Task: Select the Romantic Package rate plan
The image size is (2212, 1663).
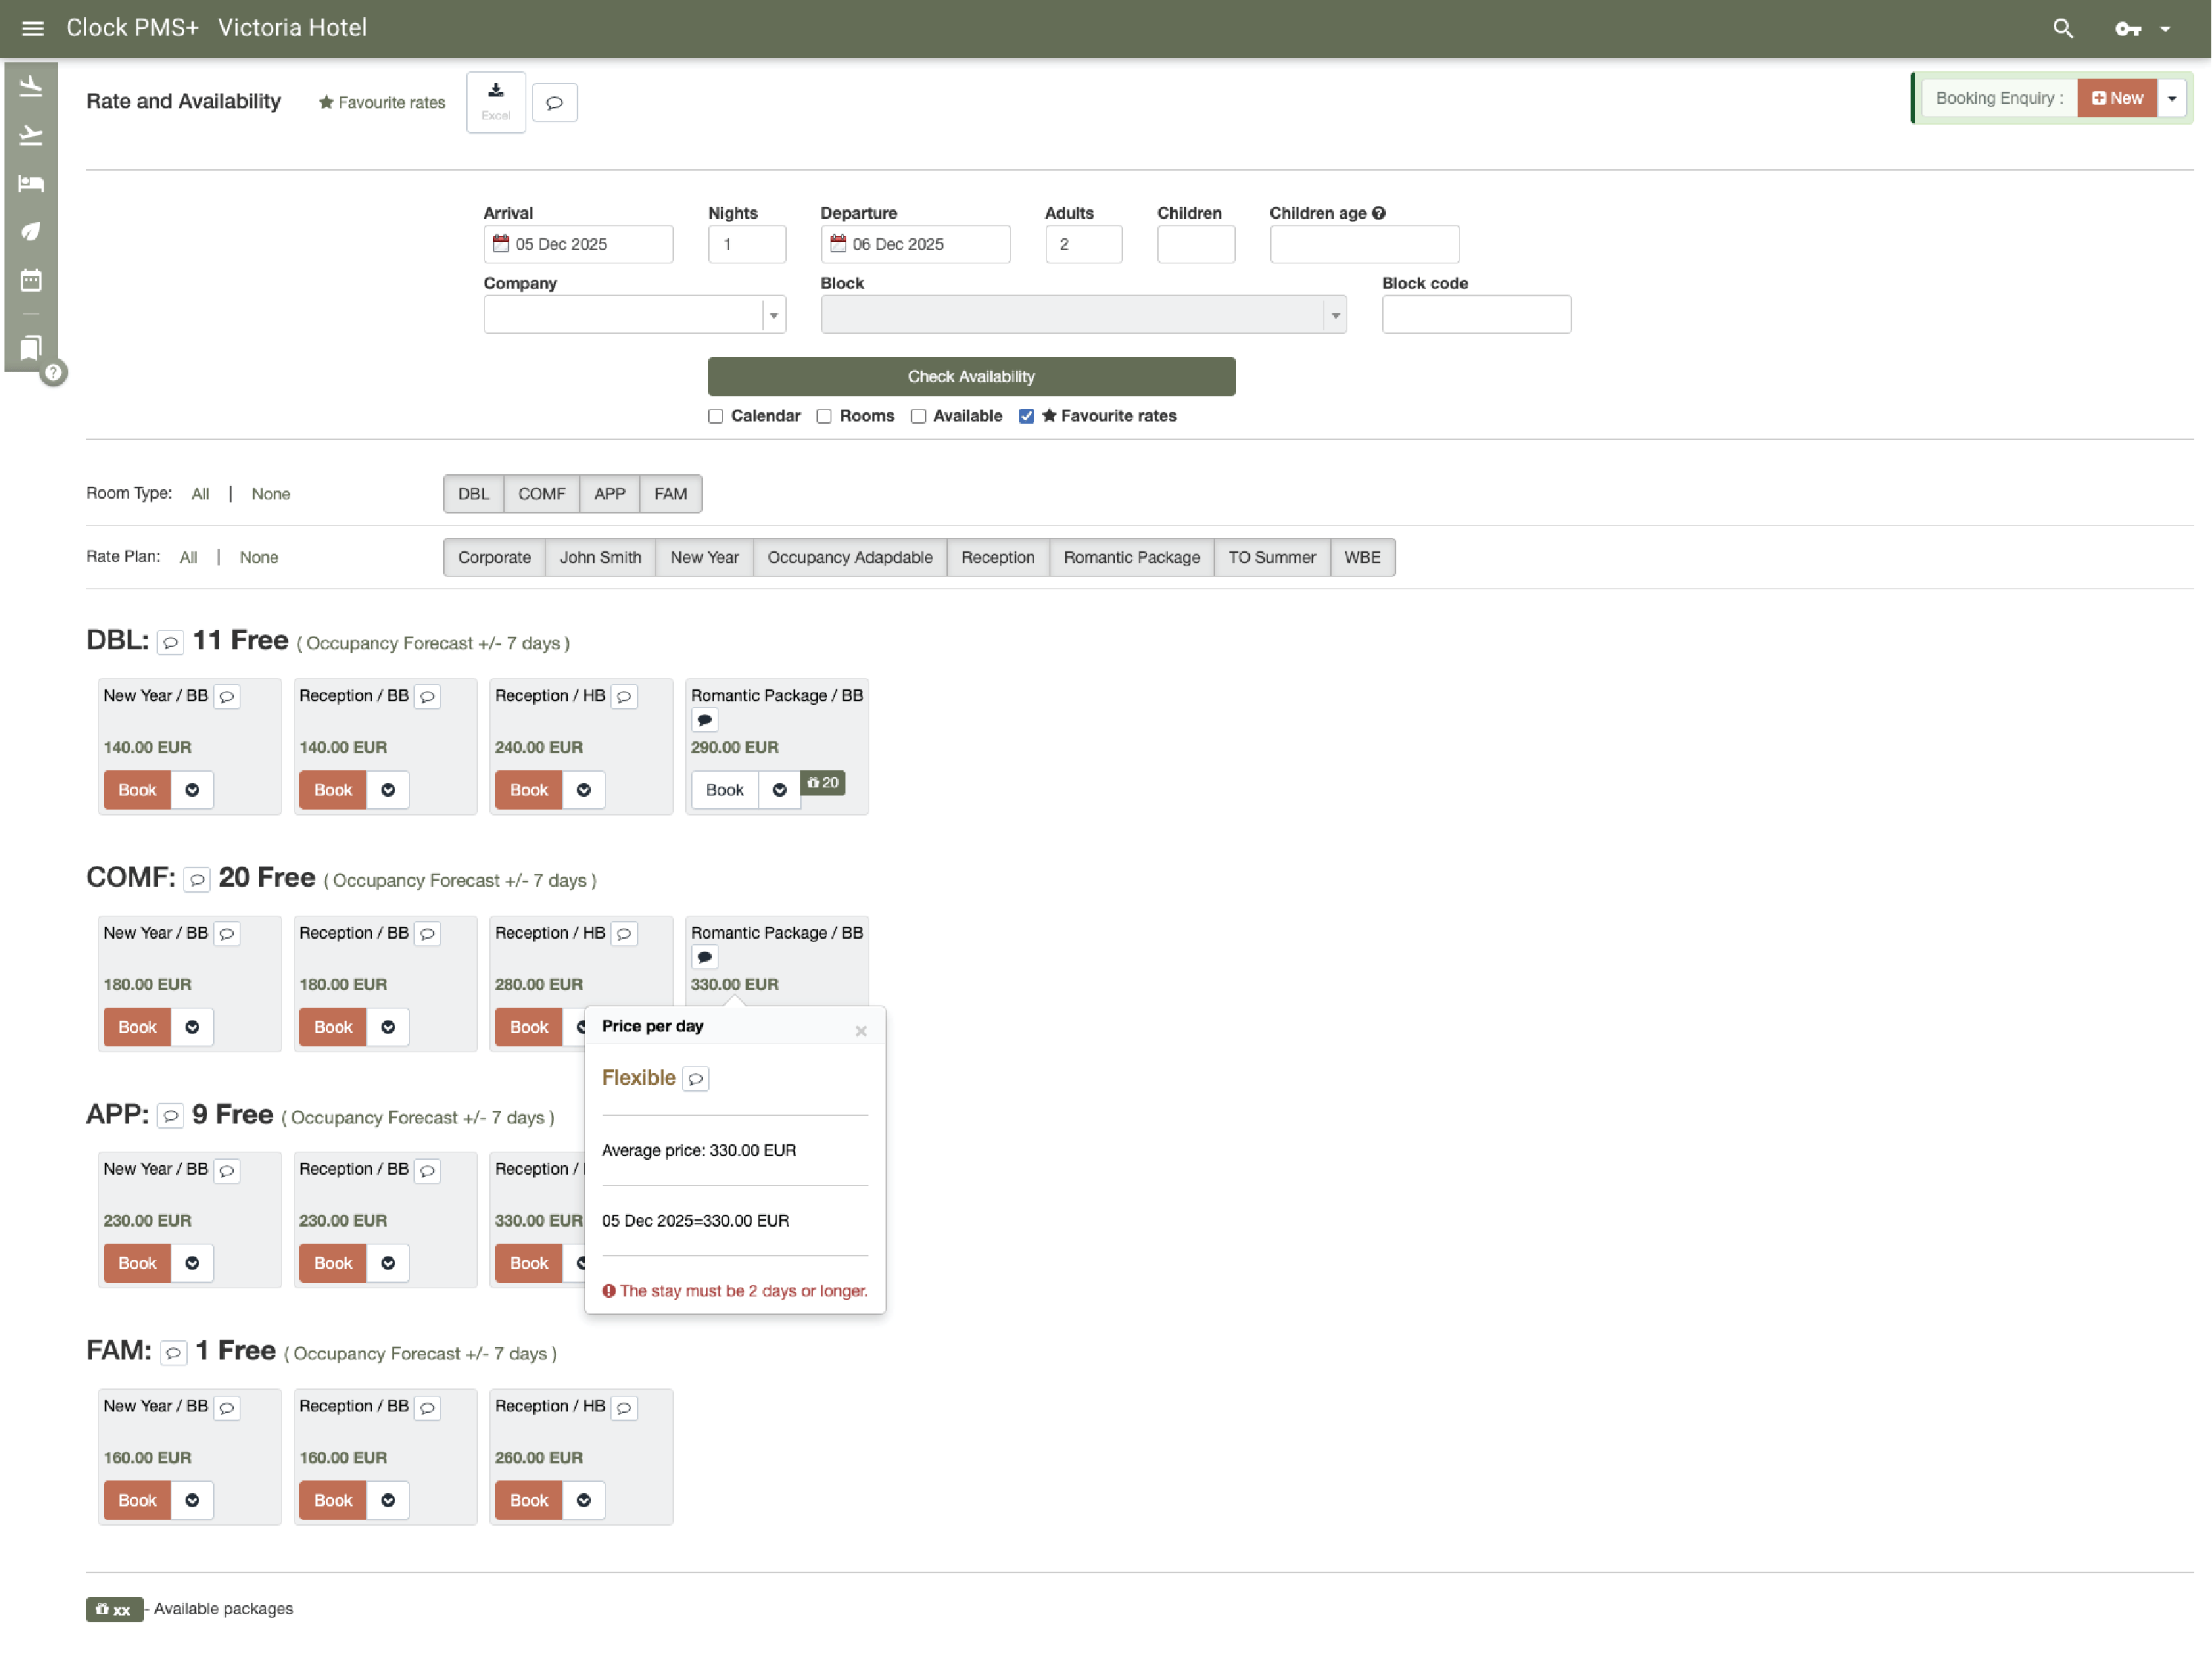Action: pos(1131,557)
